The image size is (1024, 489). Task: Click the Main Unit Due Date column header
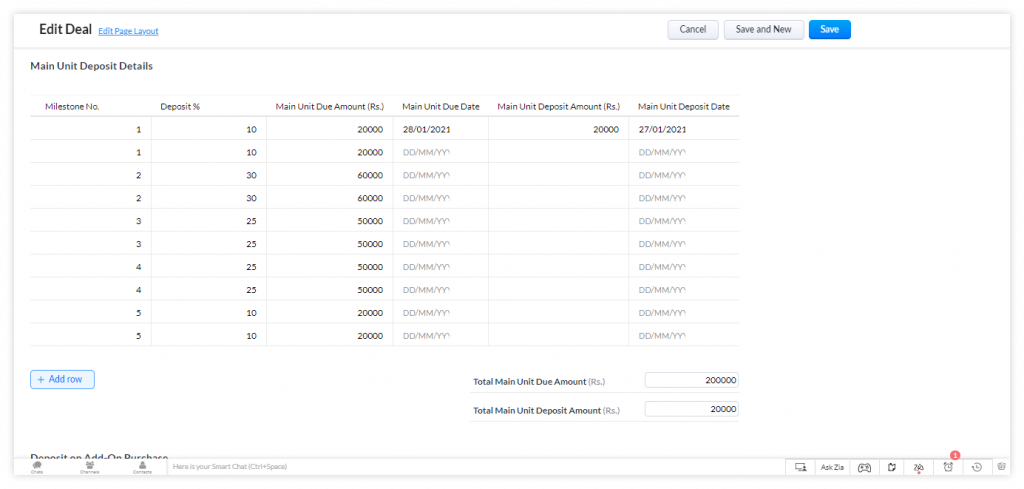click(441, 106)
